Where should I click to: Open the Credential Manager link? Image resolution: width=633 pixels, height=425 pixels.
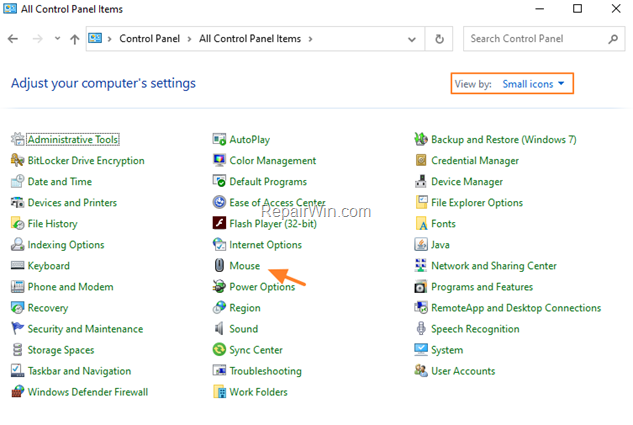475,161
